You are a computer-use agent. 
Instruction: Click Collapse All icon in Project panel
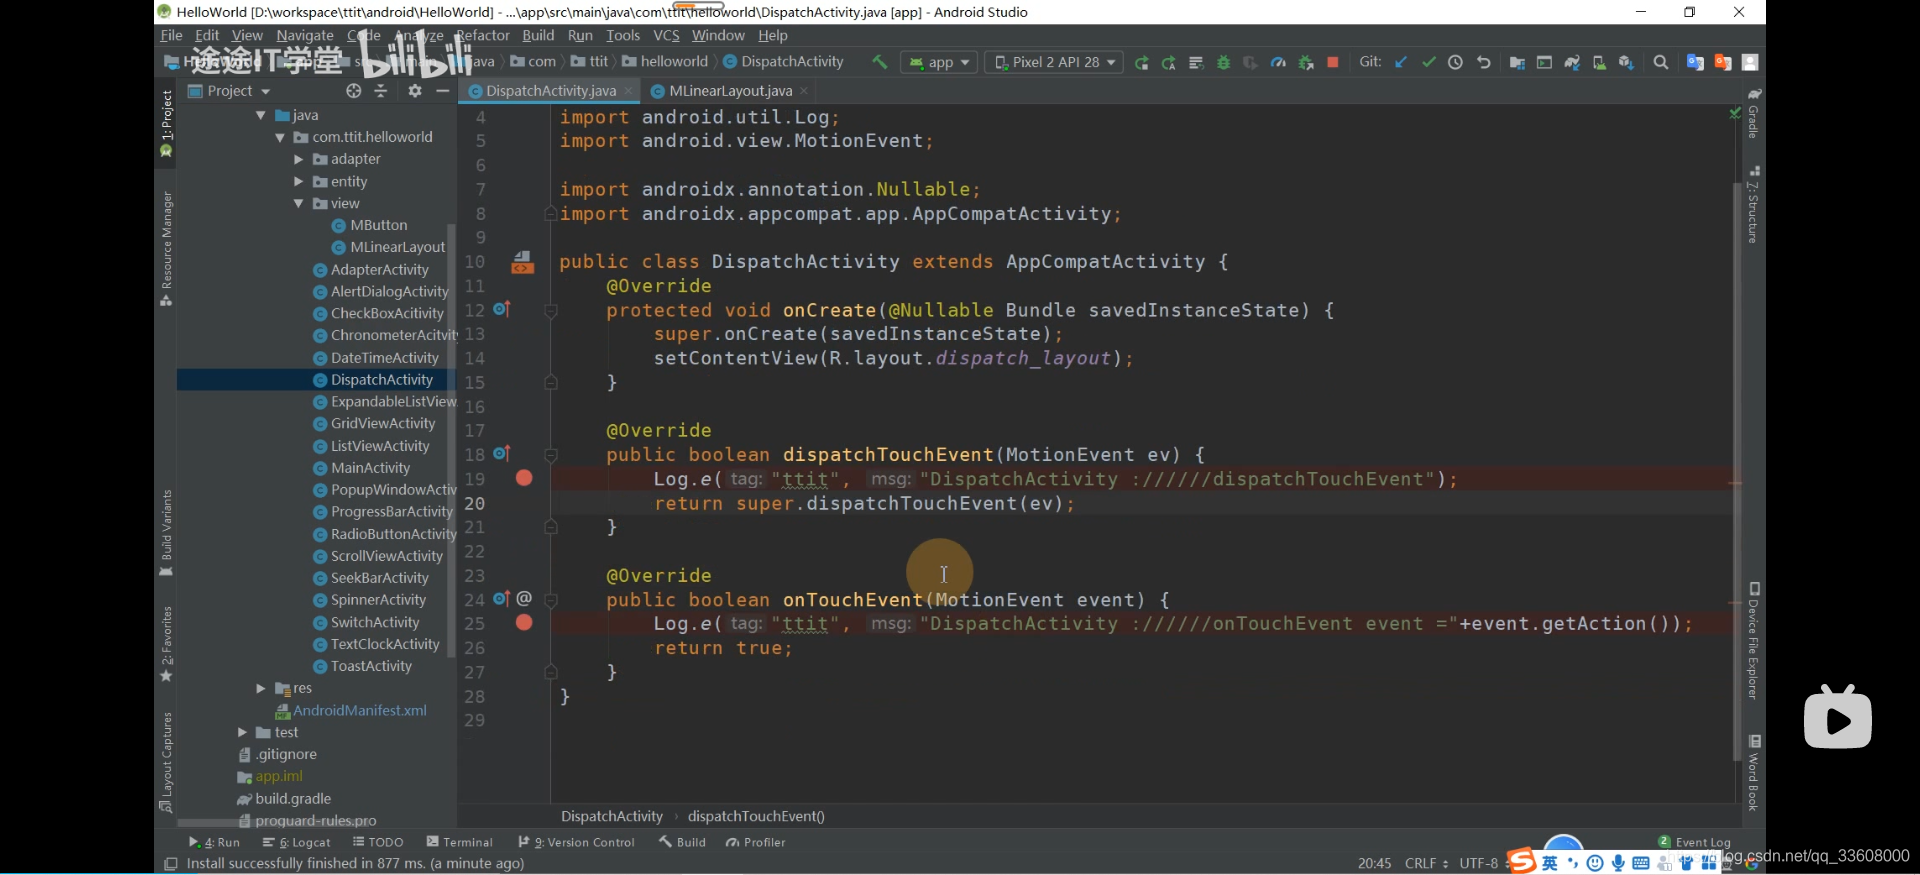tap(380, 91)
